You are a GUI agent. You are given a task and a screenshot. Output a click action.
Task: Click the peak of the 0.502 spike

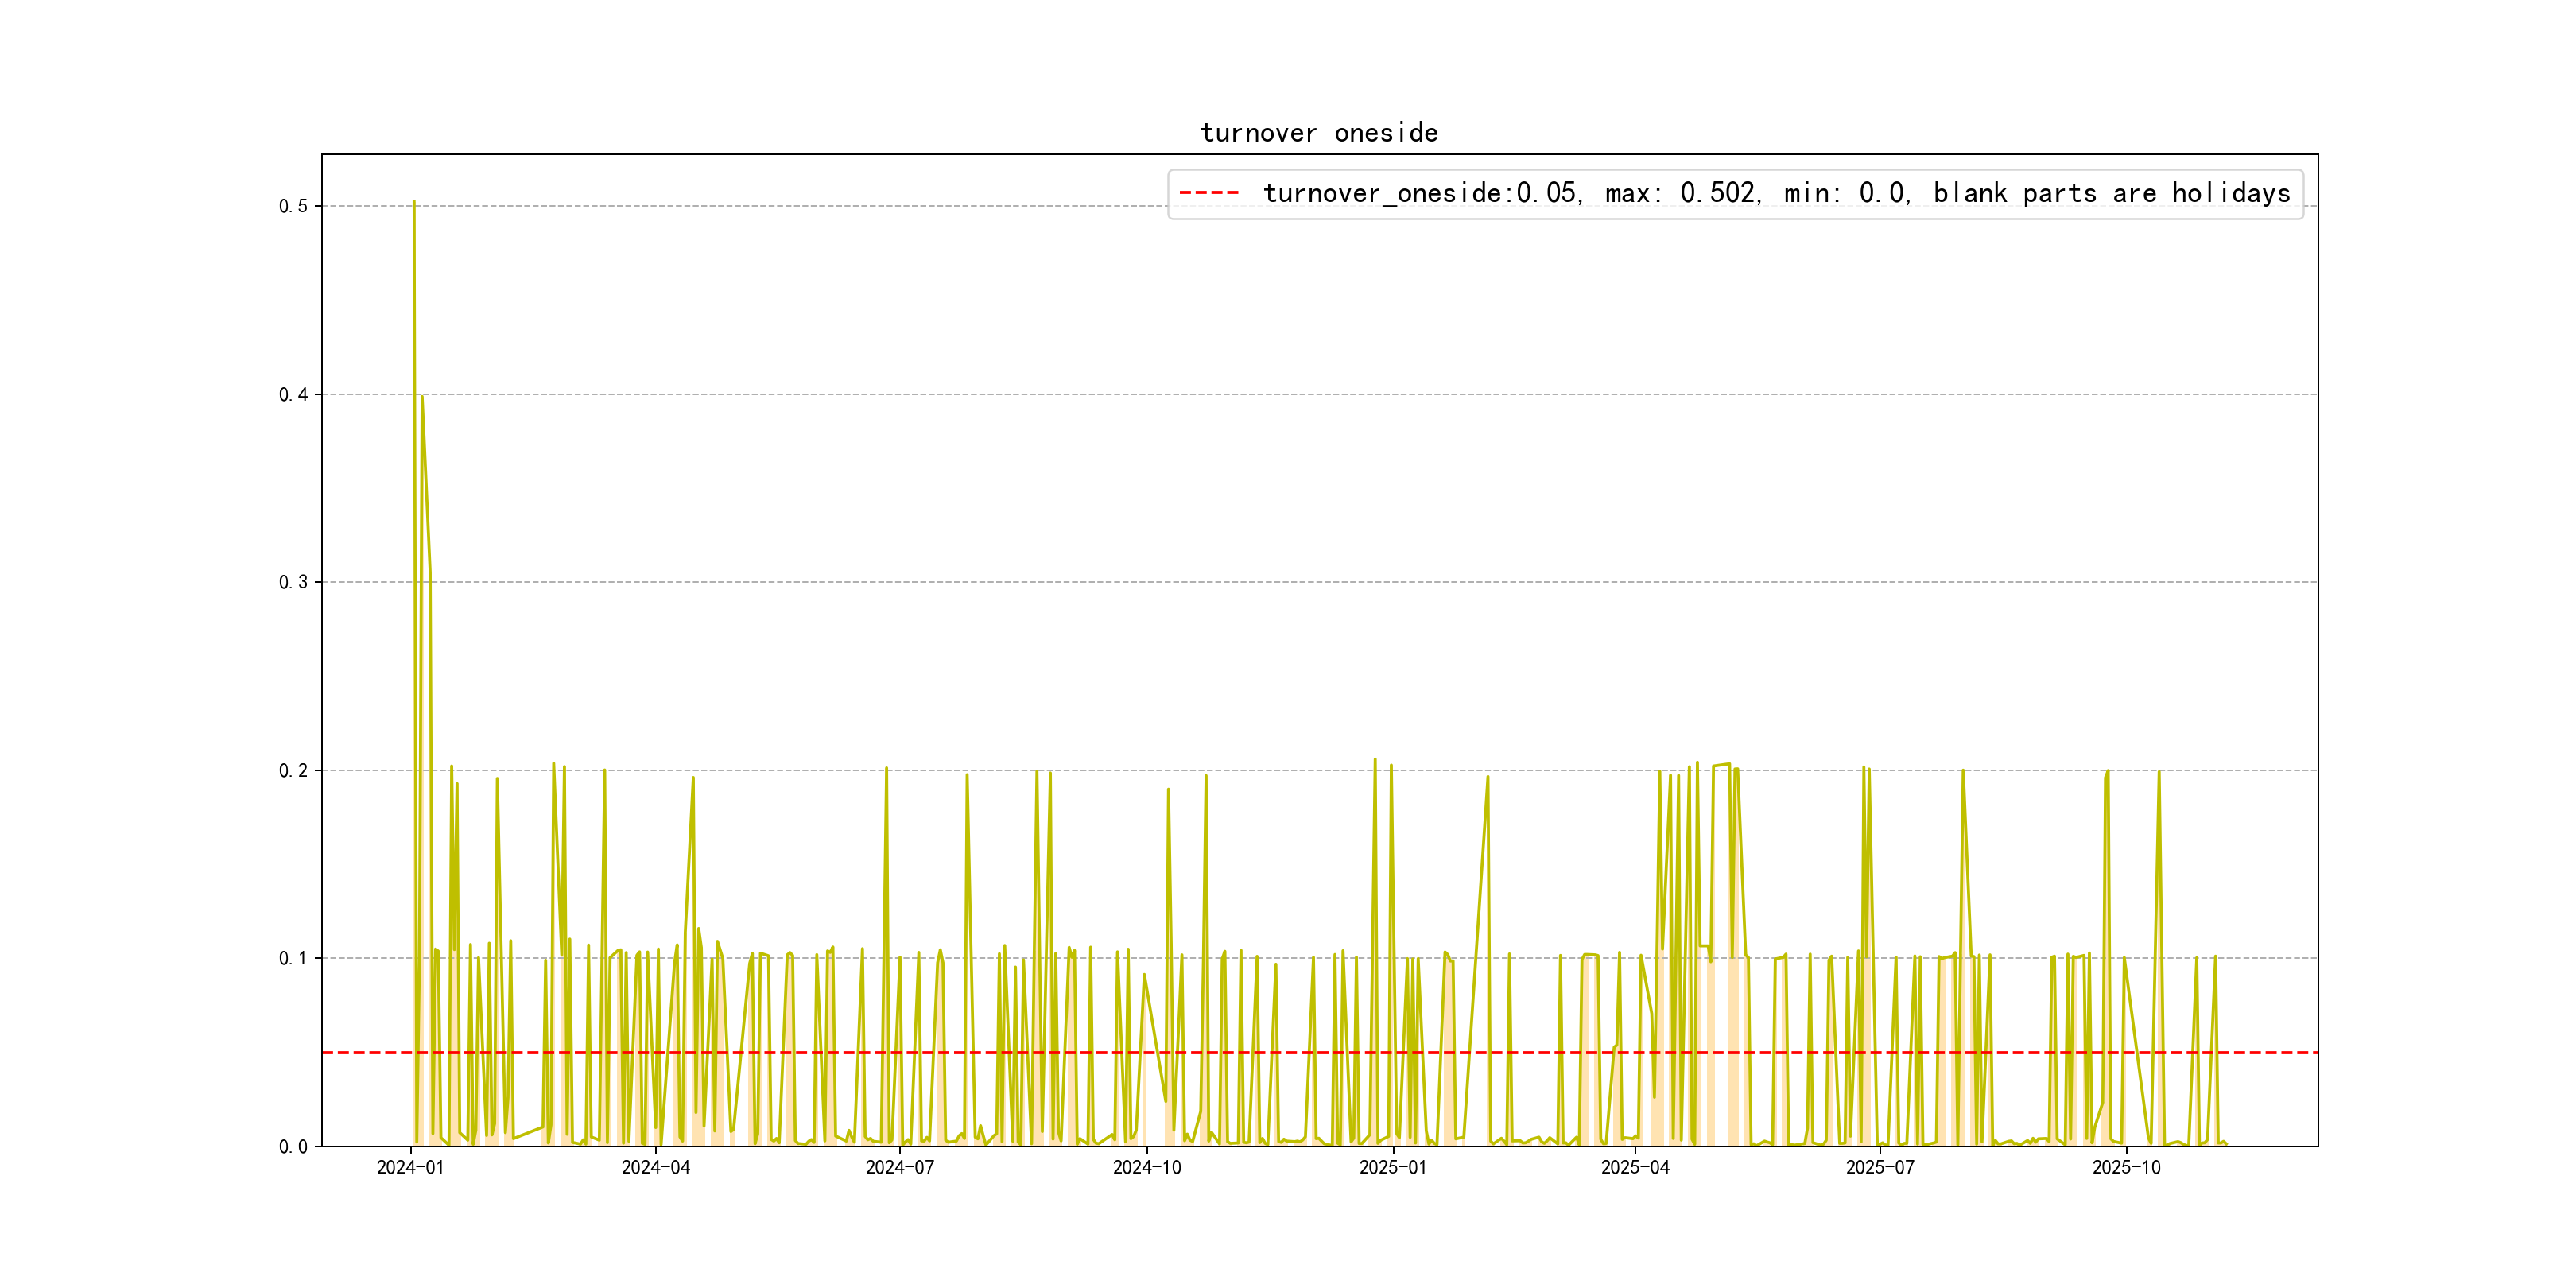point(414,203)
